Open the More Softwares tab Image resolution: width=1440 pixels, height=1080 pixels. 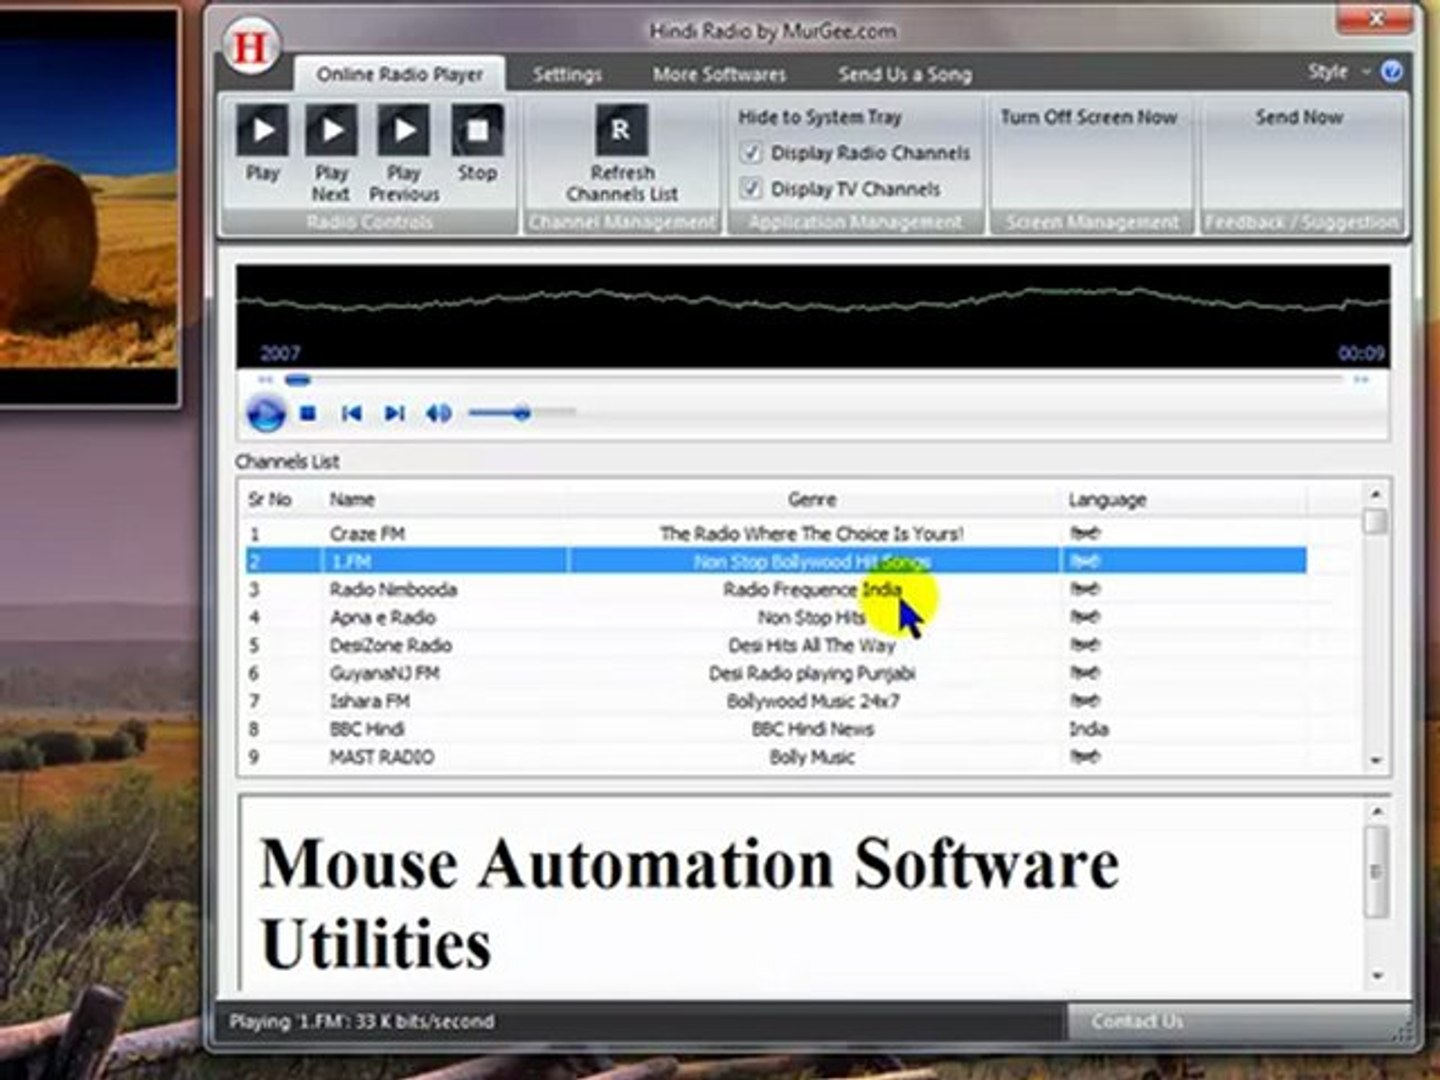(x=719, y=74)
